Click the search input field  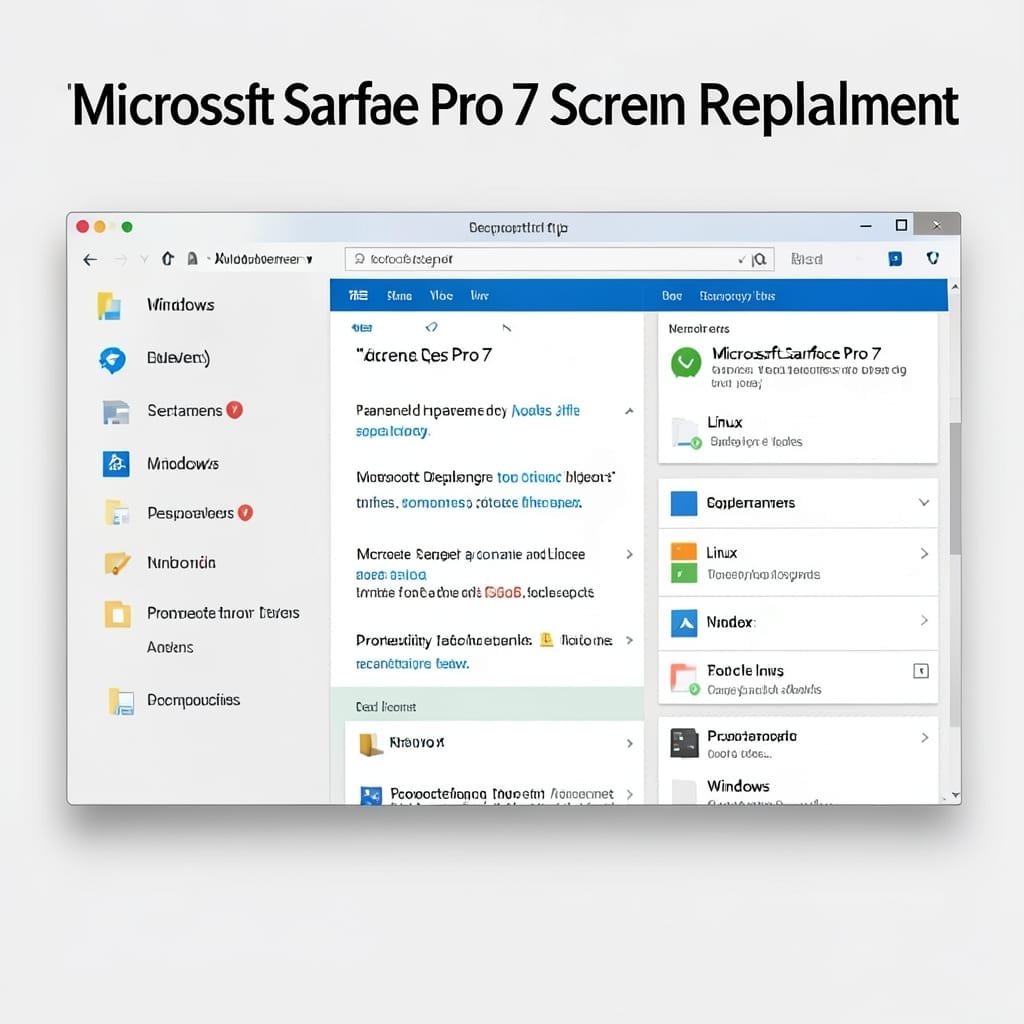(x=559, y=259)
